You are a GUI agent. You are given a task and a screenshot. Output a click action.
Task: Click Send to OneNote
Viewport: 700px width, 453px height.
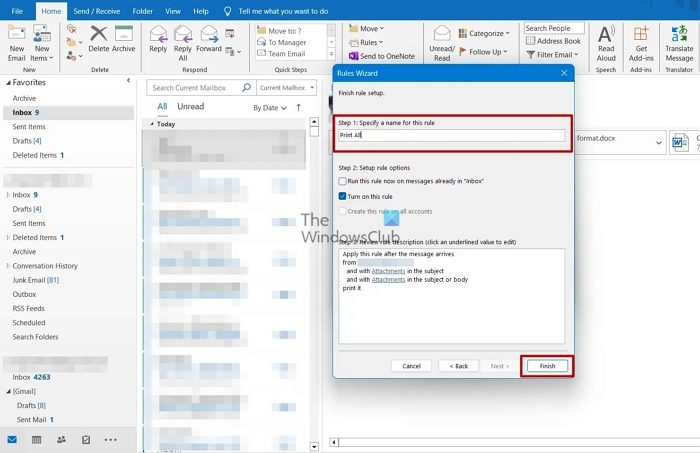click(382, 56)
